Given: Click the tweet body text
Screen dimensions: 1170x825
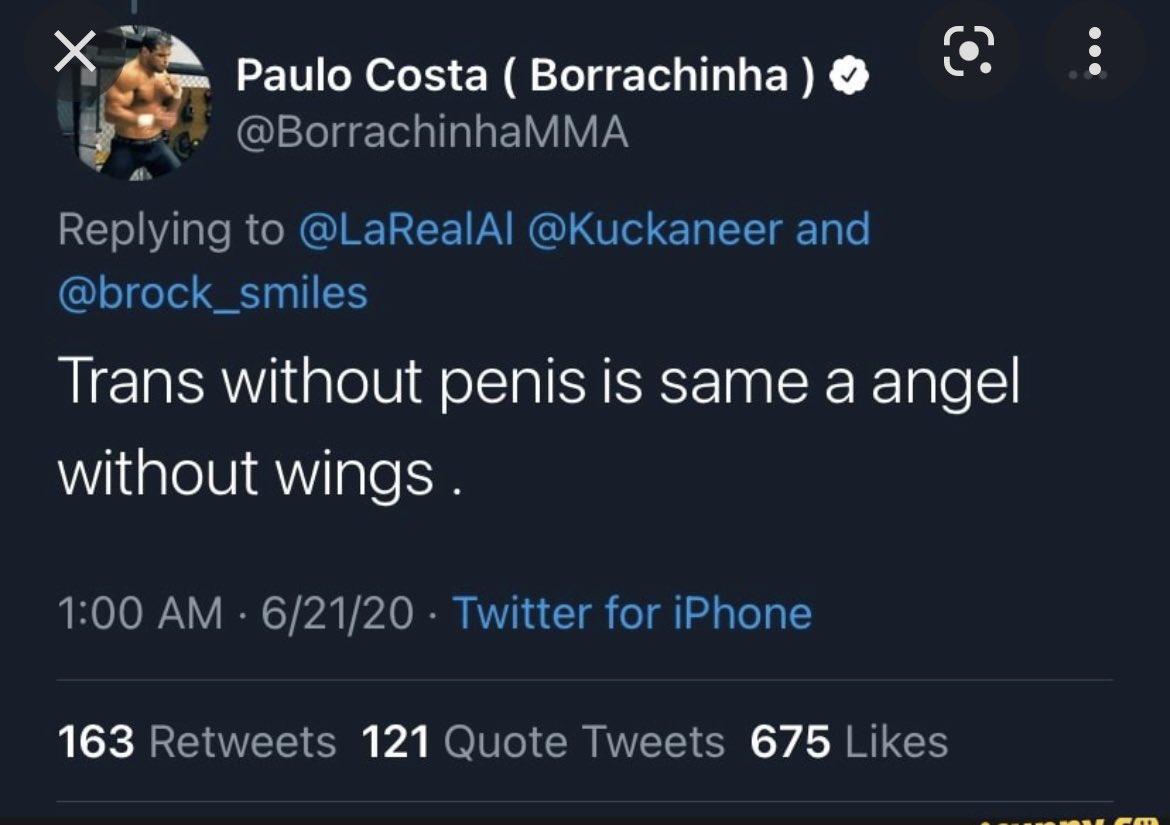Looking at the screenshot, I should pyautogui.click(x=538, y=426).
